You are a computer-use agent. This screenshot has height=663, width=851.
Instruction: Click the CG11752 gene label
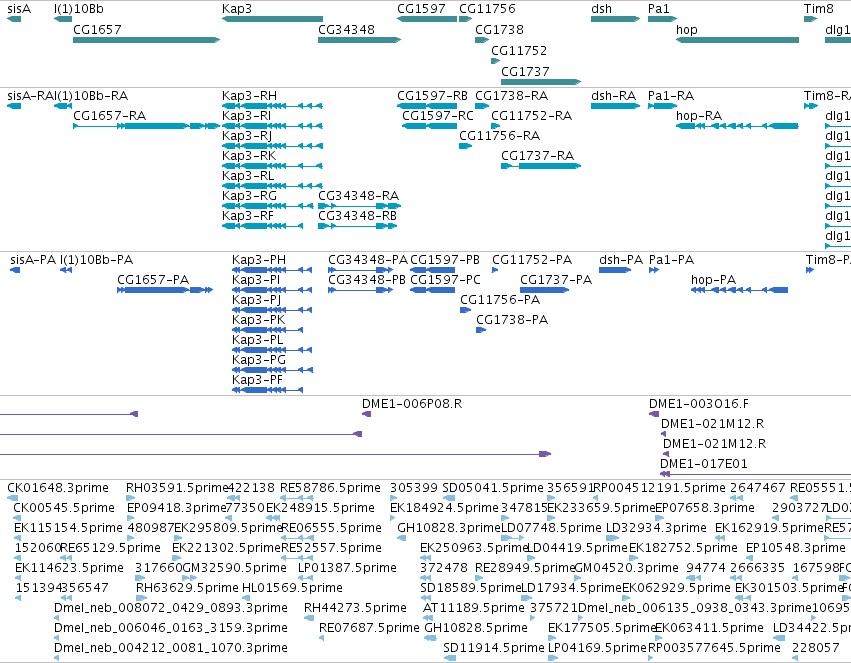[519, 50]
